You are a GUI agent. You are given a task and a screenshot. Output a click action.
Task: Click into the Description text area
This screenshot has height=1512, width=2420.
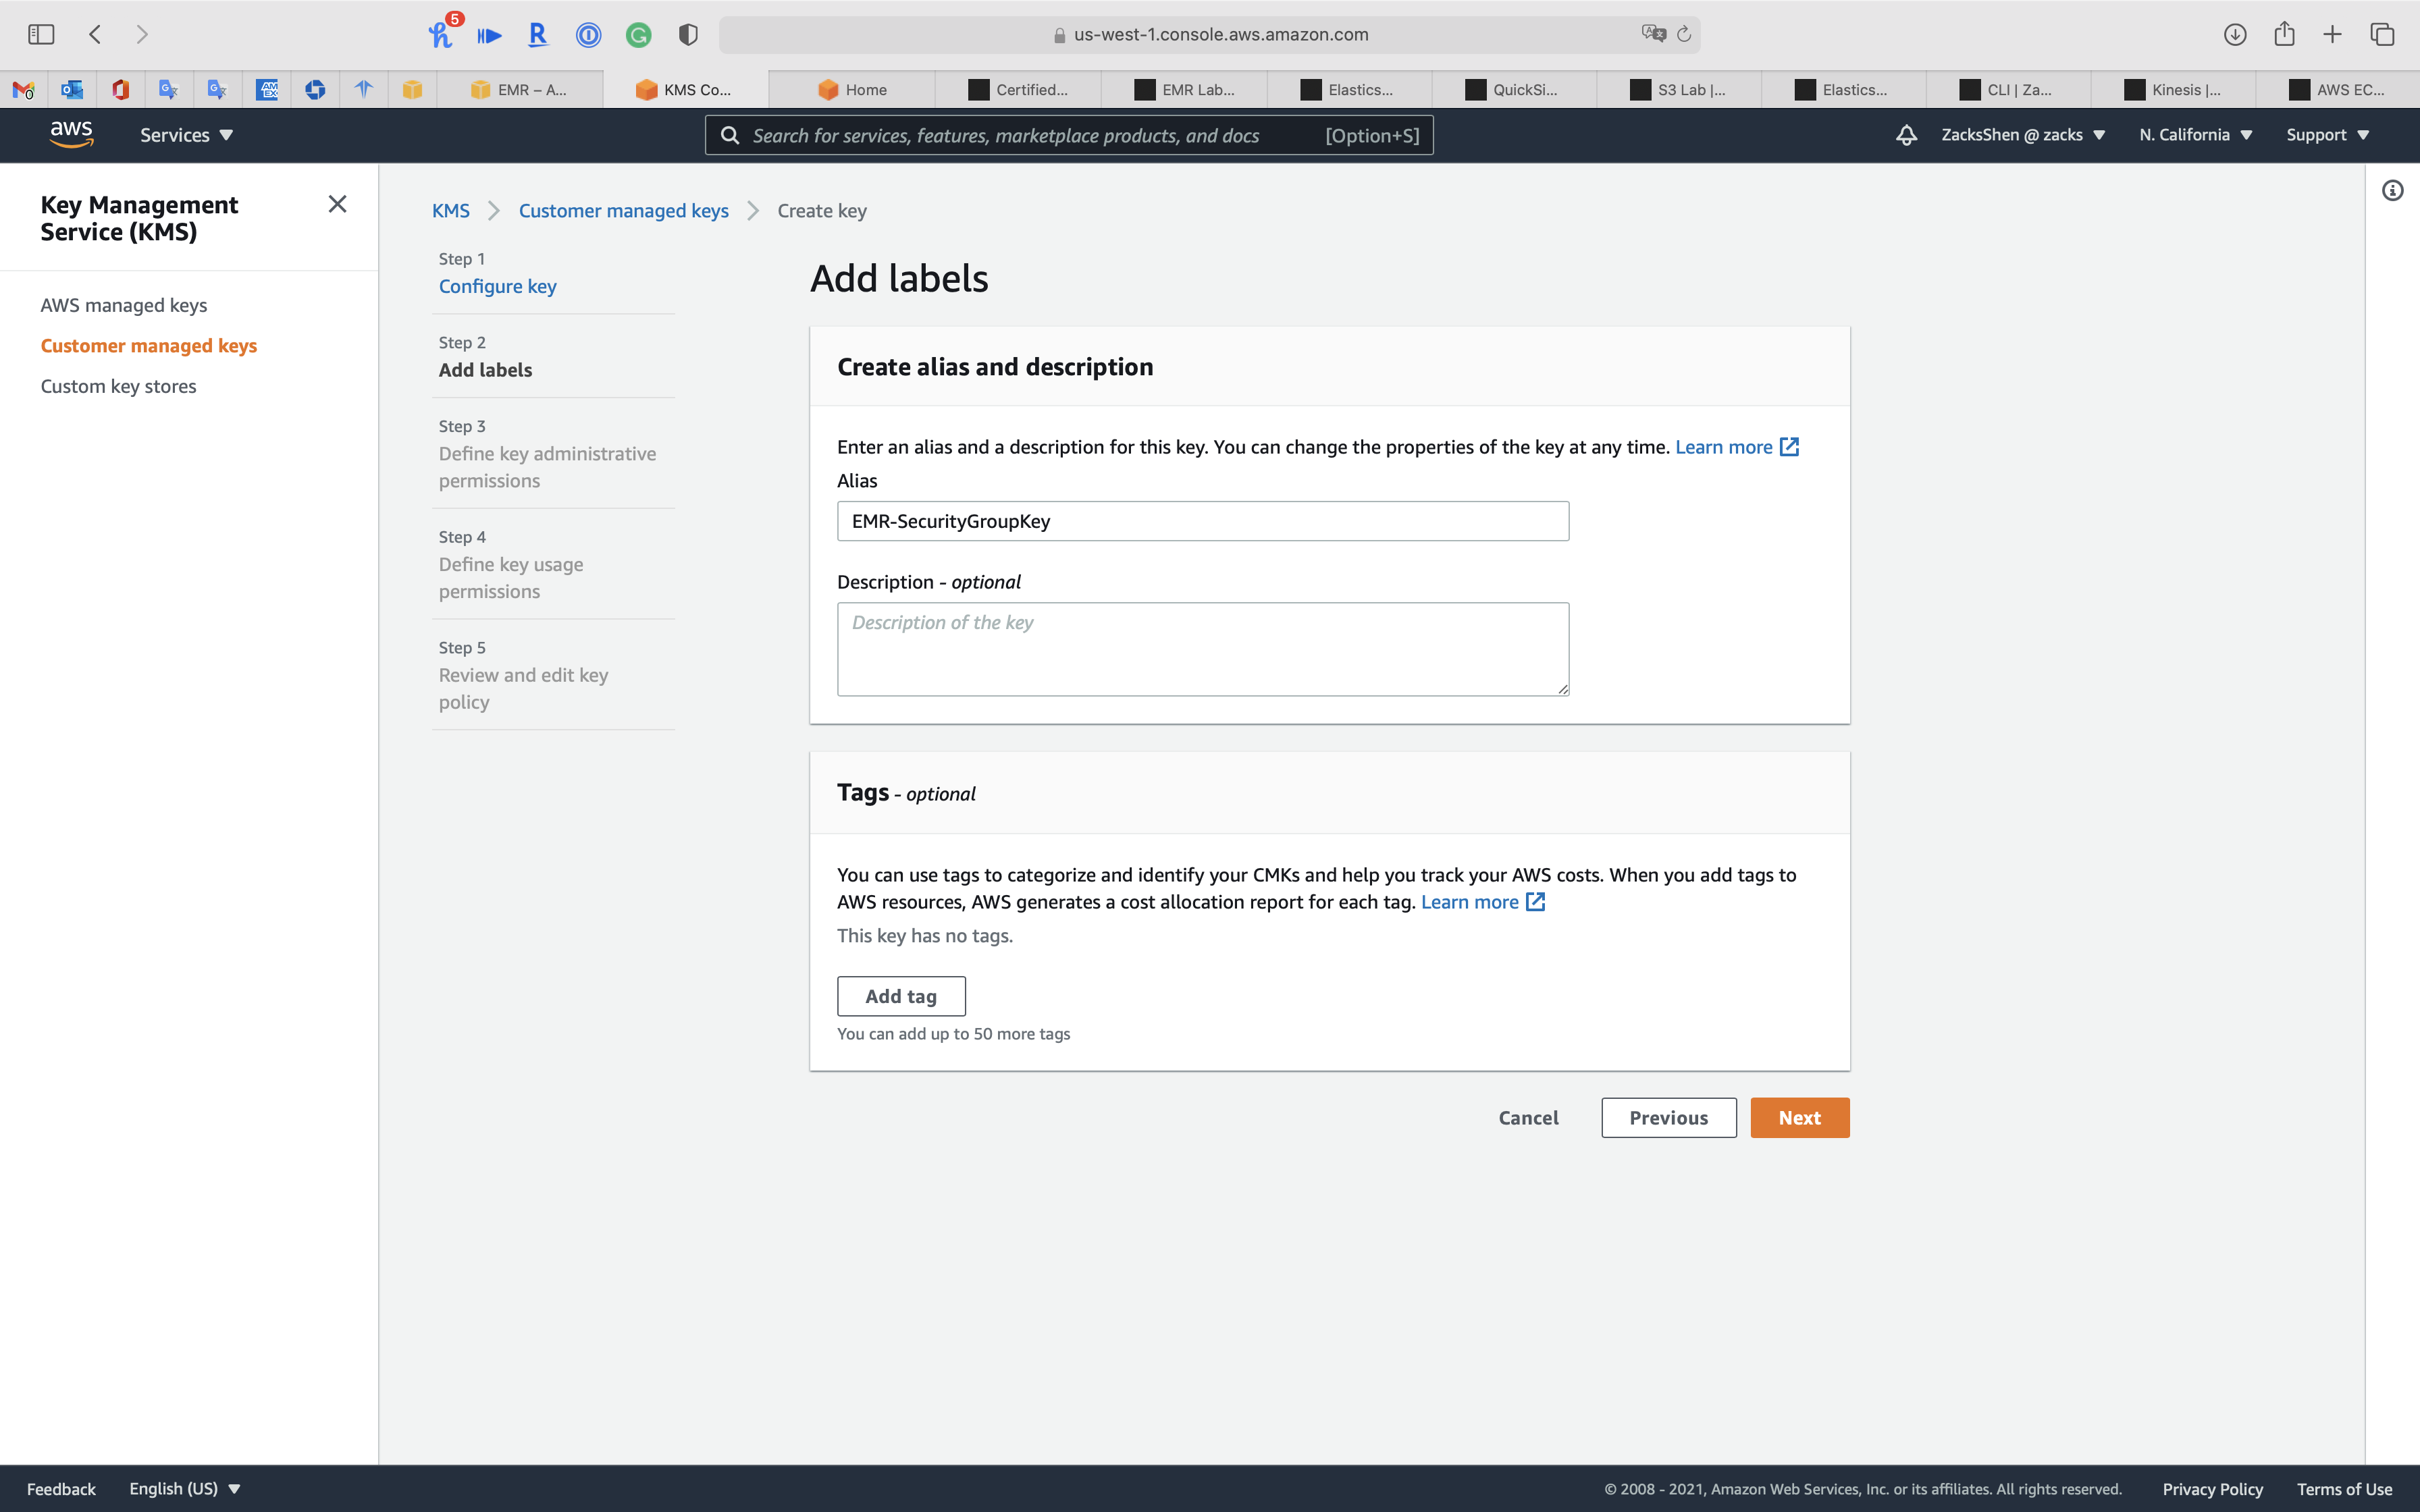pyautogui.click(x=1202, y=649)
